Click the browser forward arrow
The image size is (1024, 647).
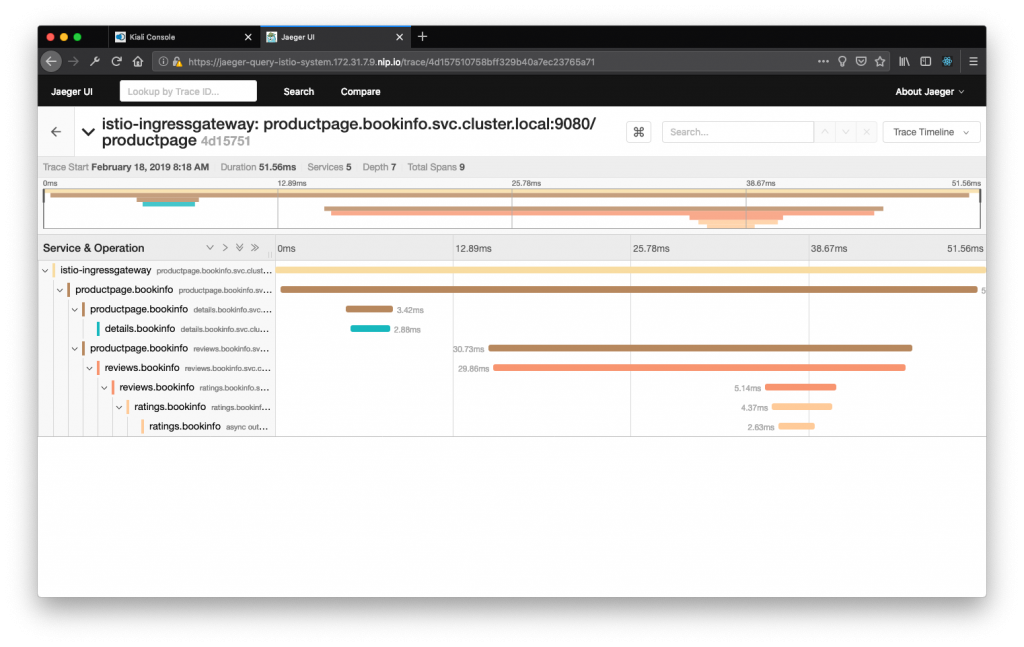coord(73,61)
